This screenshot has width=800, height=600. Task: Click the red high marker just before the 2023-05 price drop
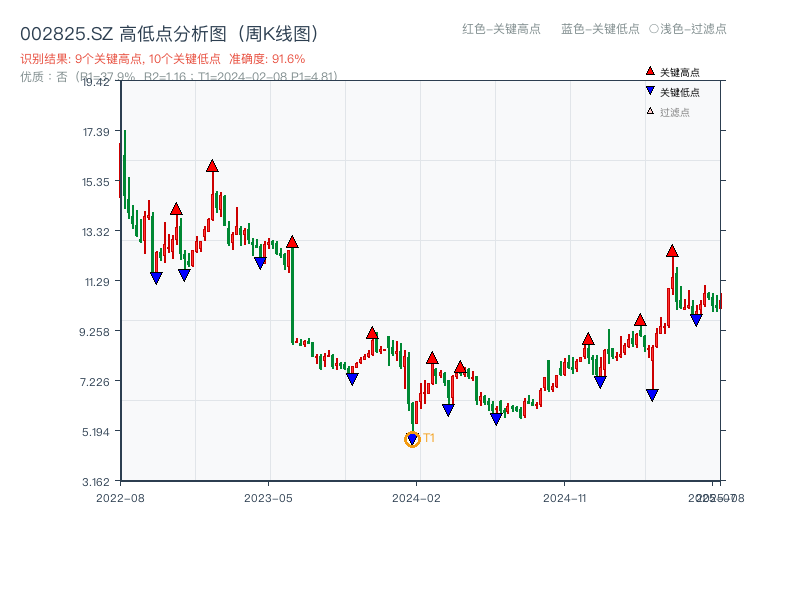pyautogui.click(x=292, y=242)
